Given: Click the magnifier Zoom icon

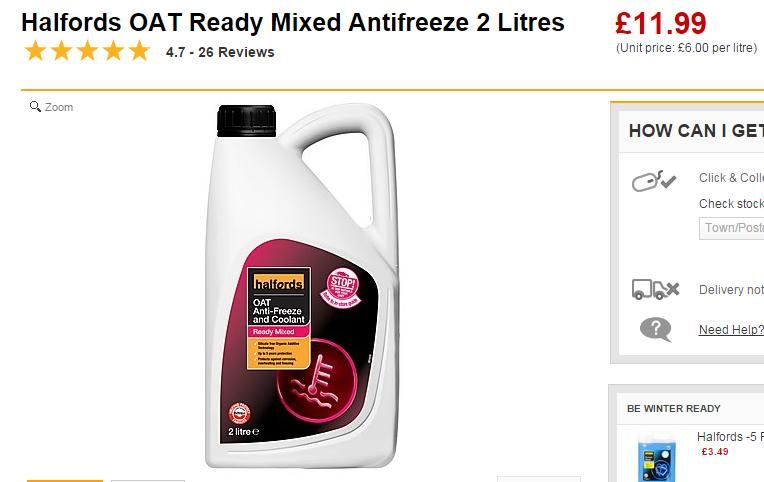Looking at the screenshot, I should [x=35, y=107].
